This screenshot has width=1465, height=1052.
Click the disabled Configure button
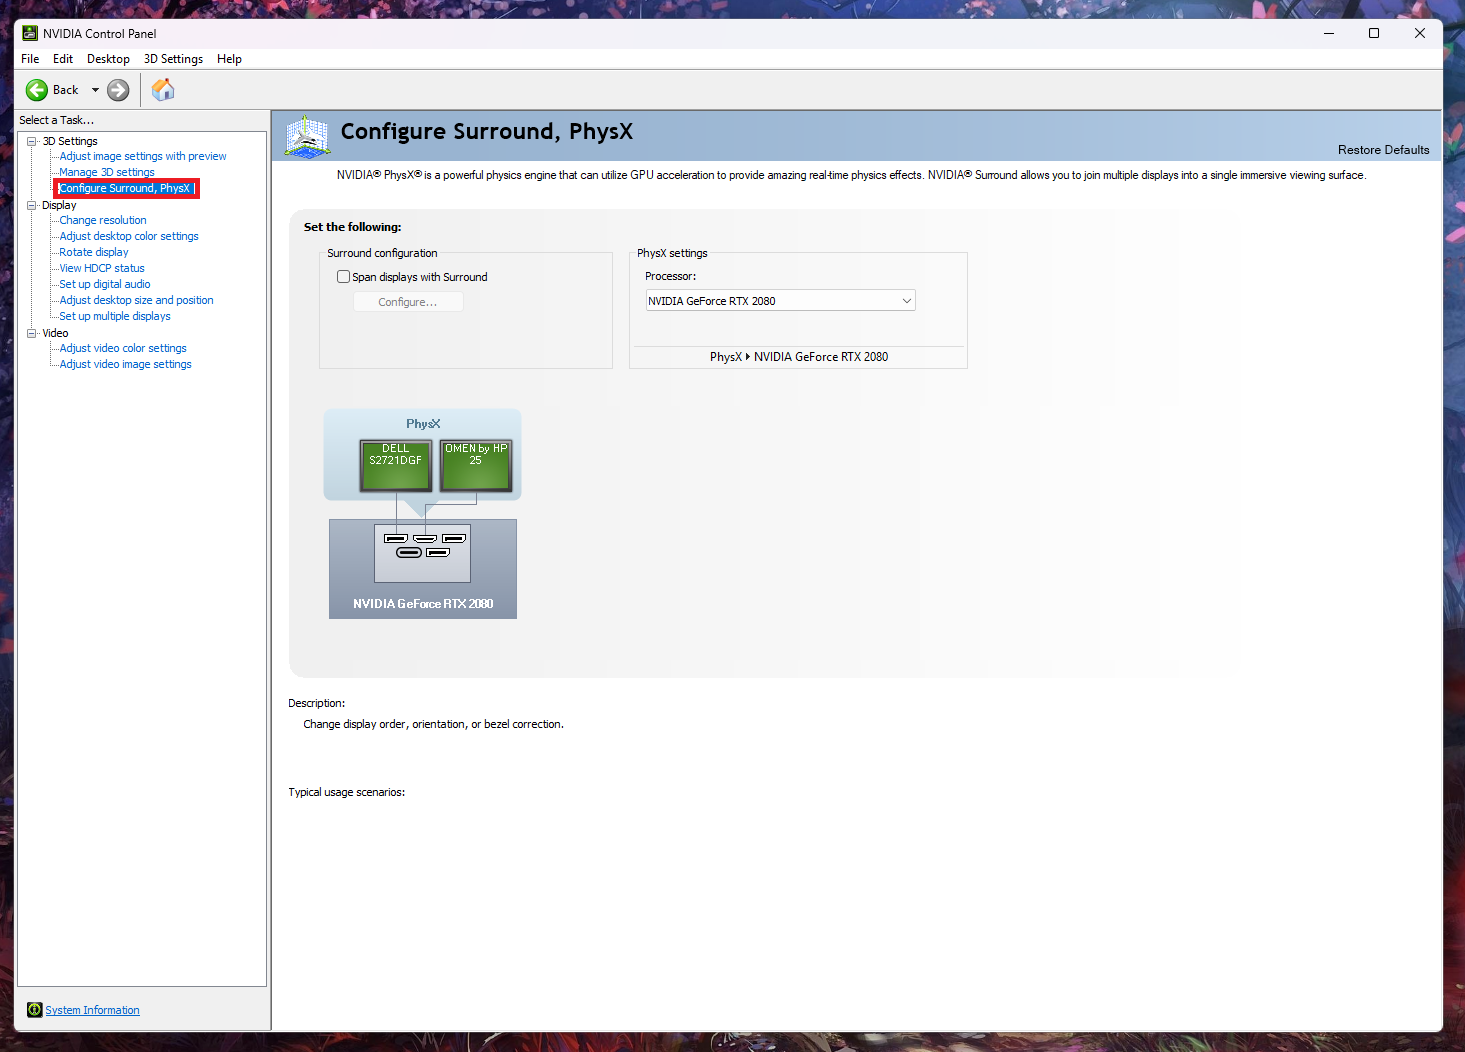[408, 302]
